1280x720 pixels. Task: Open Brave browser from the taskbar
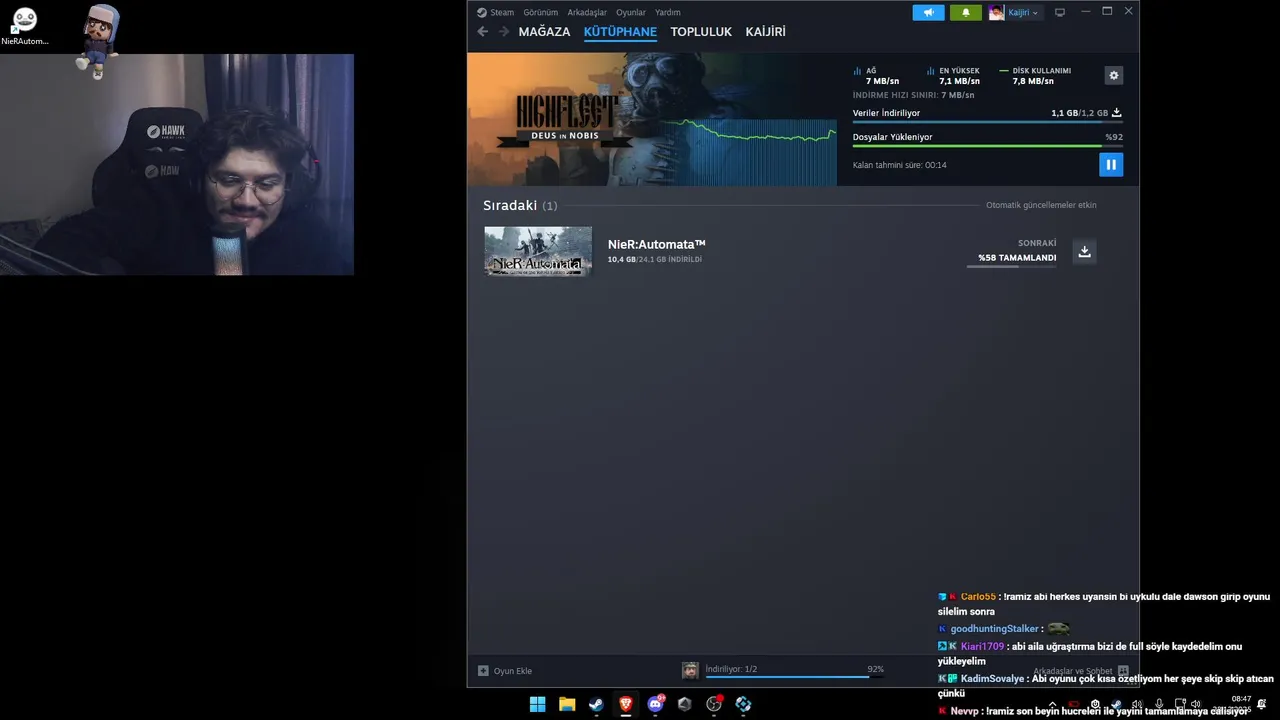pos(626,704)
